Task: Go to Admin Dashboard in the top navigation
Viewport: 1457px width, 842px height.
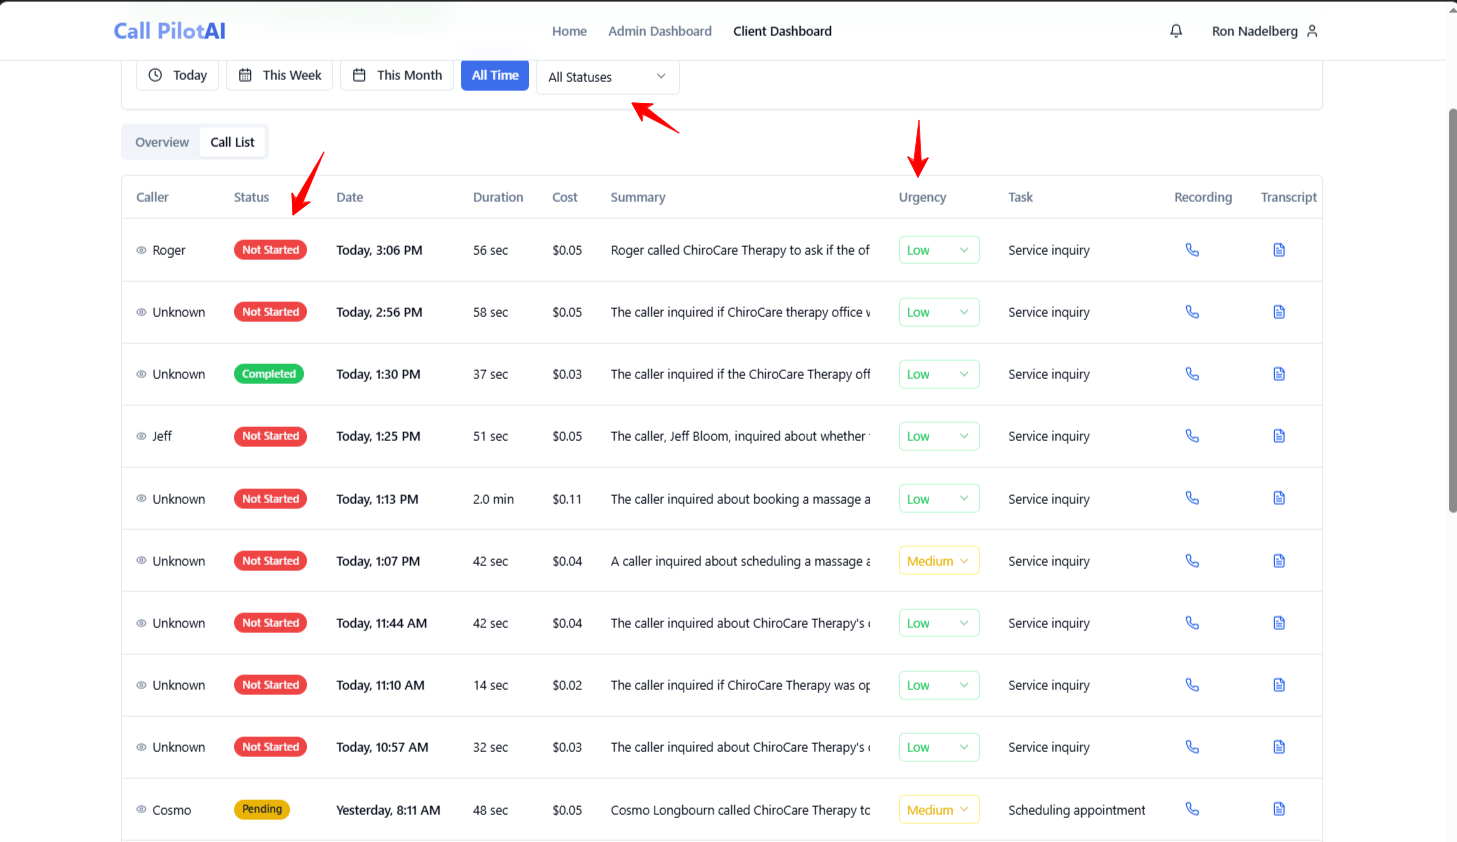Action: tap(660, 31)
